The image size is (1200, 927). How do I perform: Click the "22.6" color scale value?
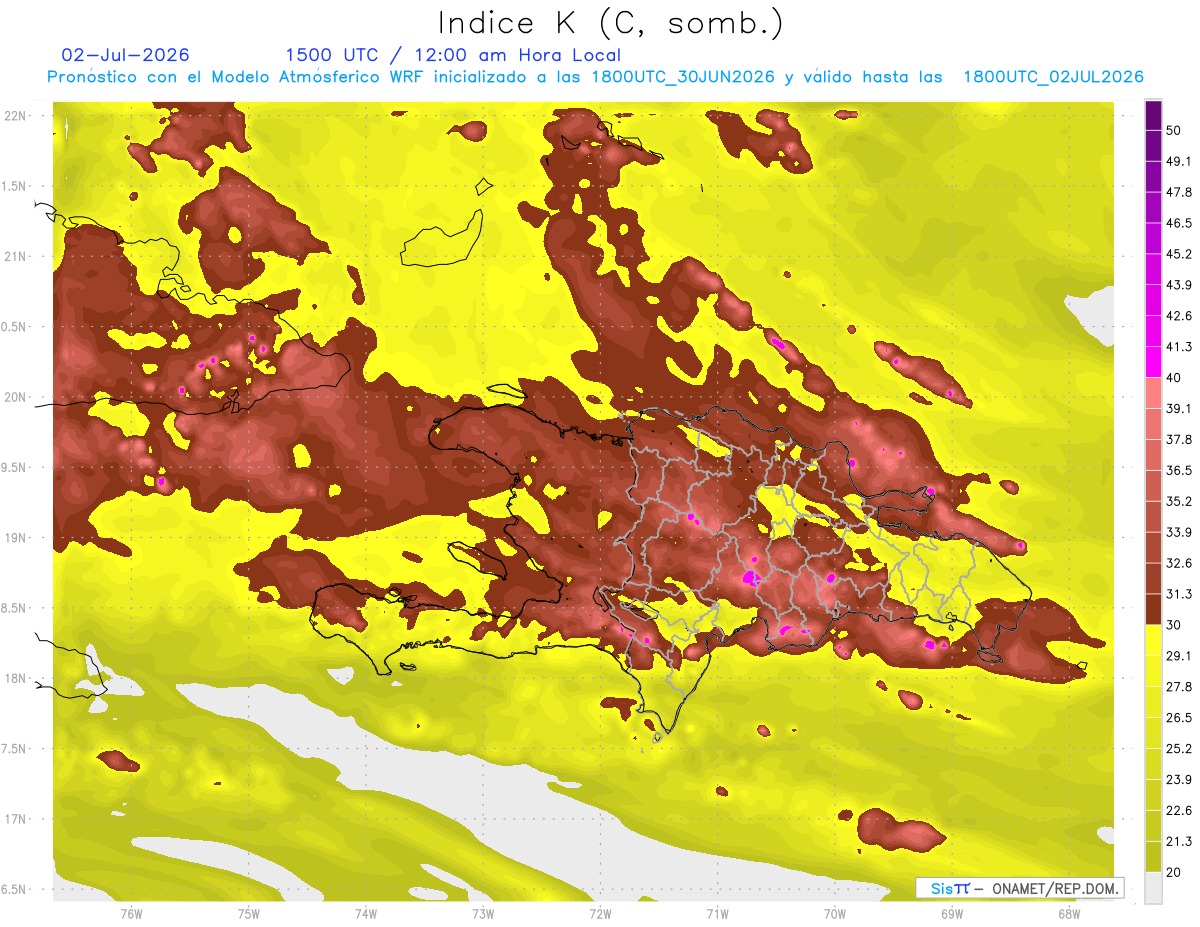point(1179,810)
